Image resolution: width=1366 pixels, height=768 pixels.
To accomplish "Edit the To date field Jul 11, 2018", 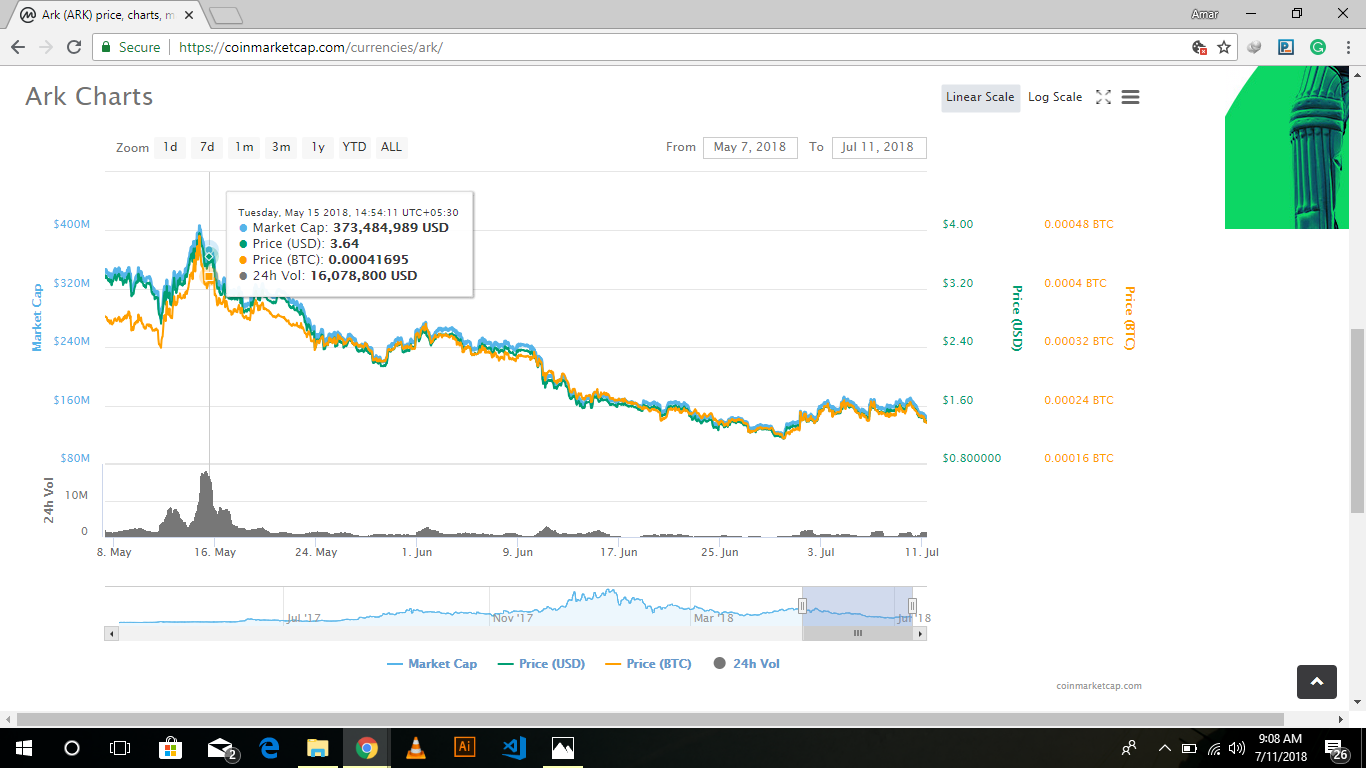I will pyautogui.click(x=878, y=147).
